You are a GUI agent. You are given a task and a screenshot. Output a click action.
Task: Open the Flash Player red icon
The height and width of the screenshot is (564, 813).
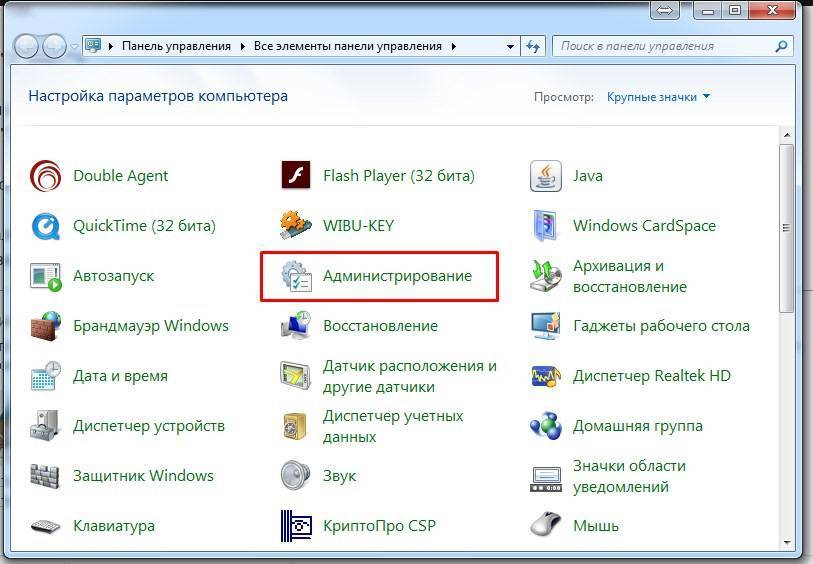tap(296, 175)
